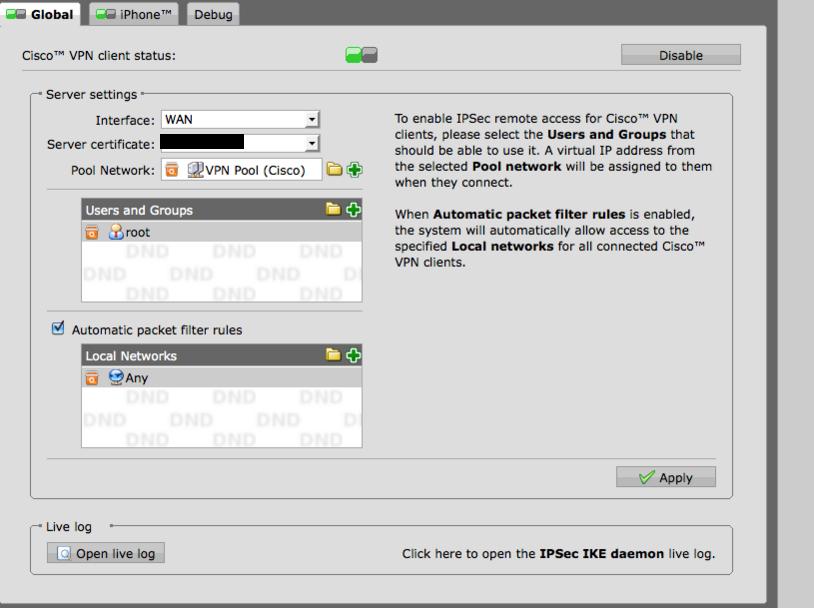Open the Debug tab

coord(213,14)
